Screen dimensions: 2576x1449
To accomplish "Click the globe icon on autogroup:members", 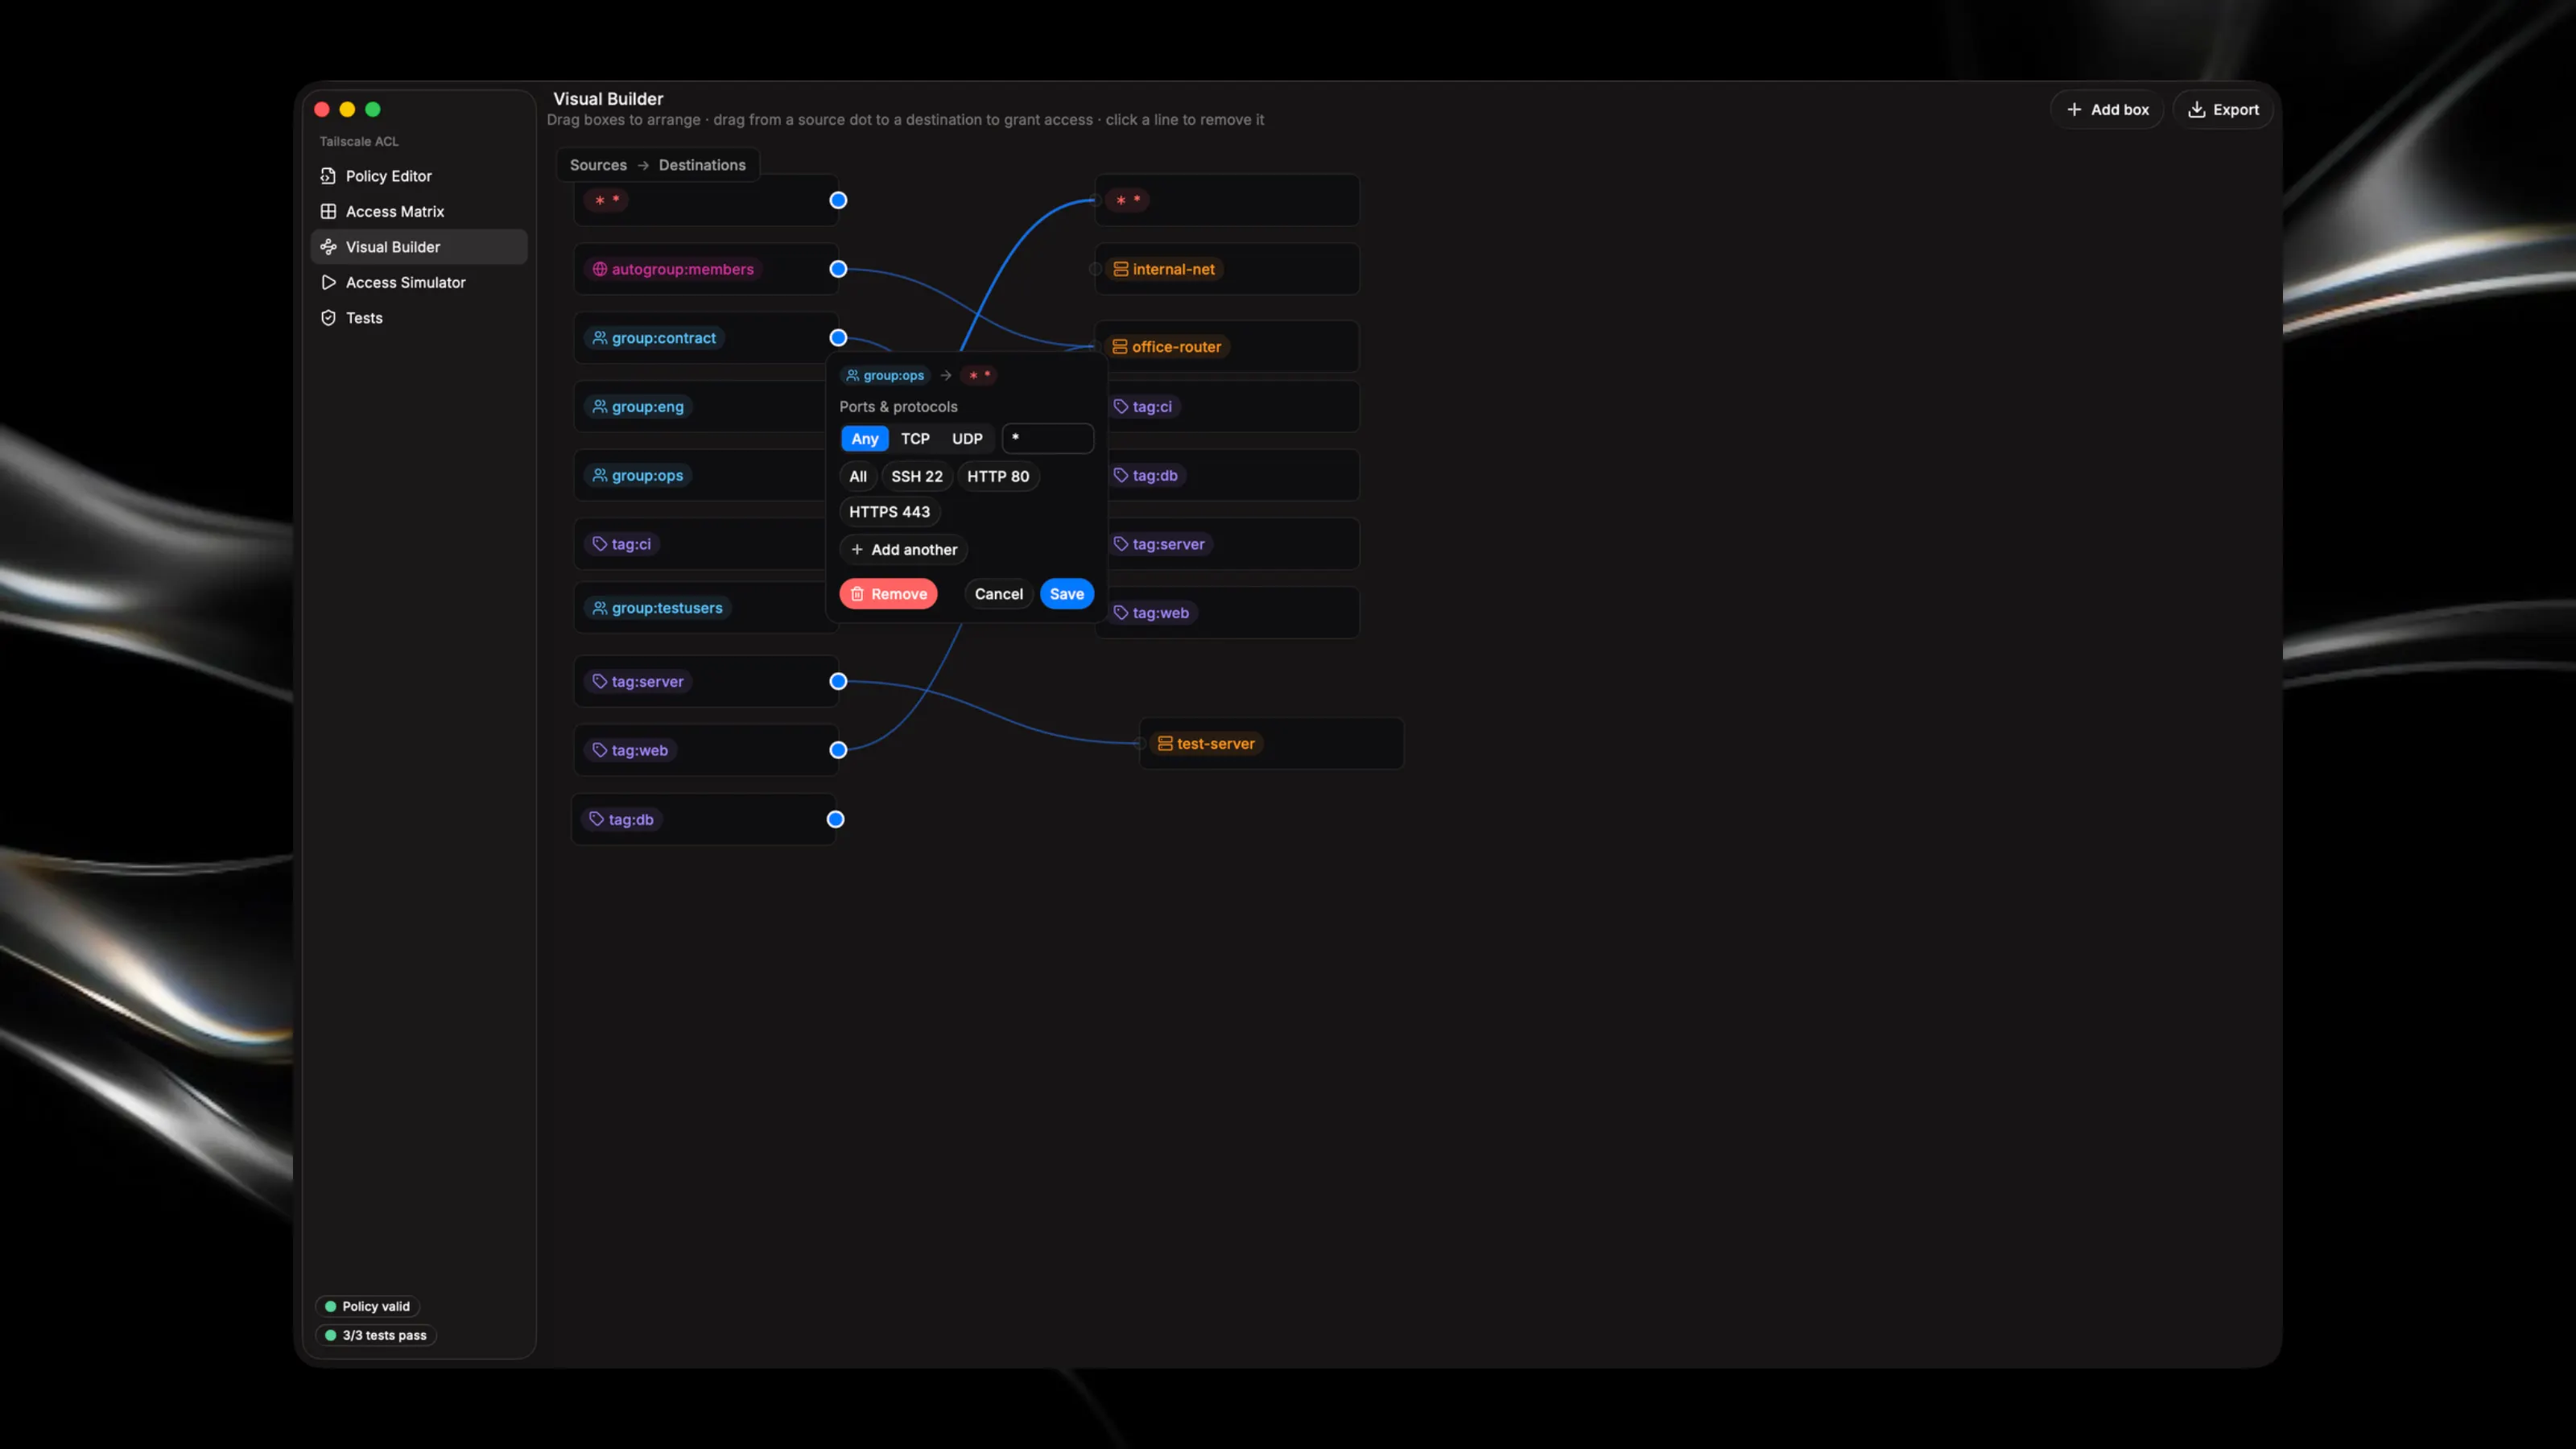I will [x=600, y=269].
